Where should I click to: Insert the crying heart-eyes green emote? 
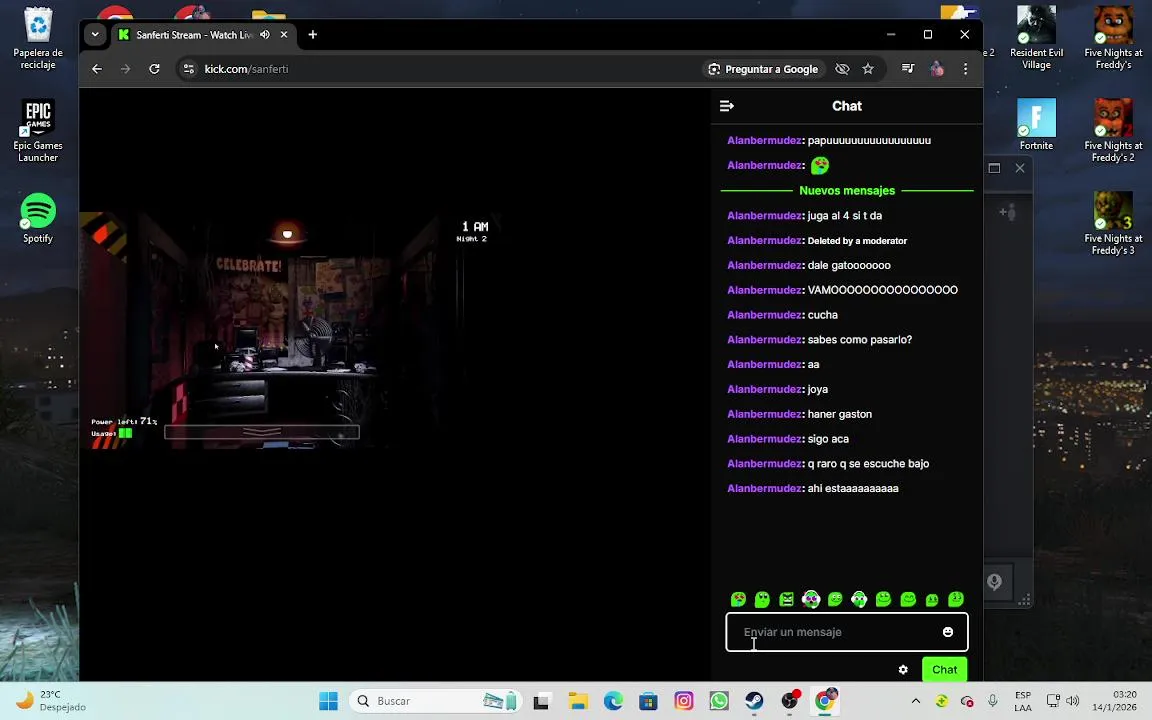738,600
